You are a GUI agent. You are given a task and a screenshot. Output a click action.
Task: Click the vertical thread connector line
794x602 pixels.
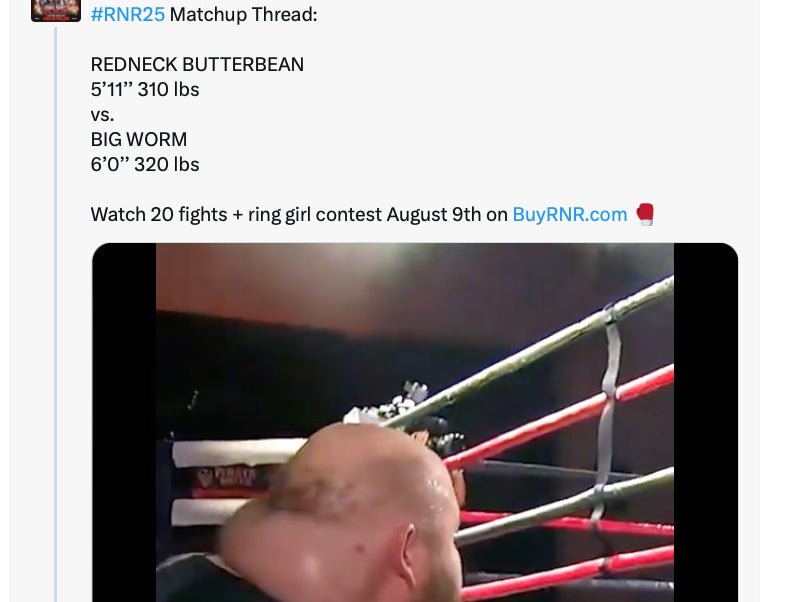(x=56, y=314)
